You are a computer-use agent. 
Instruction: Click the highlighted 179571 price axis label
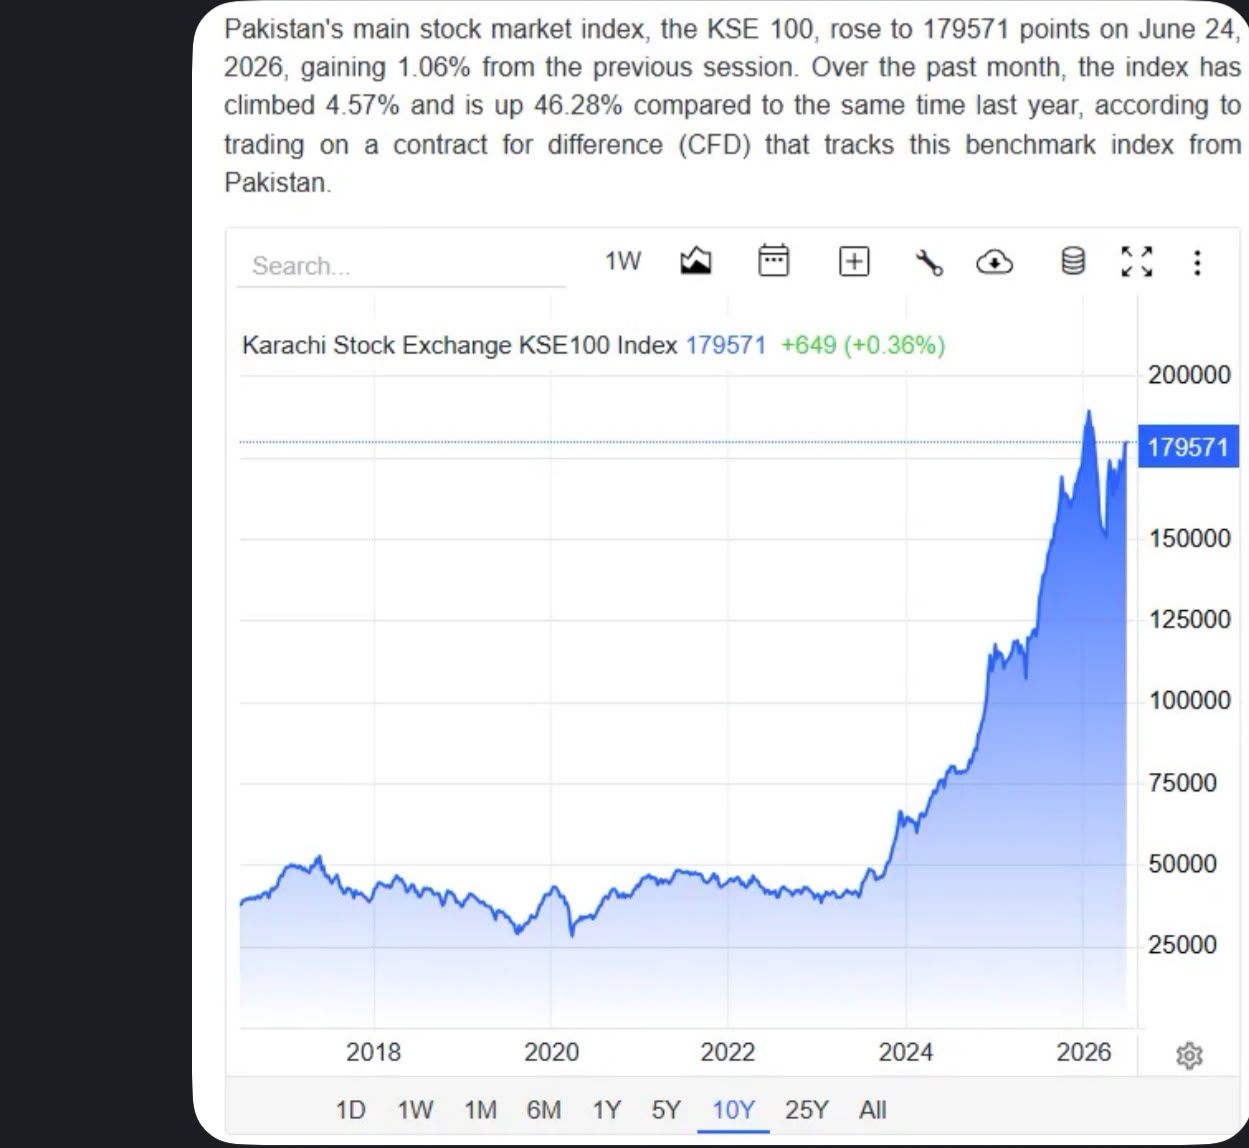(x=1188, y=447)
